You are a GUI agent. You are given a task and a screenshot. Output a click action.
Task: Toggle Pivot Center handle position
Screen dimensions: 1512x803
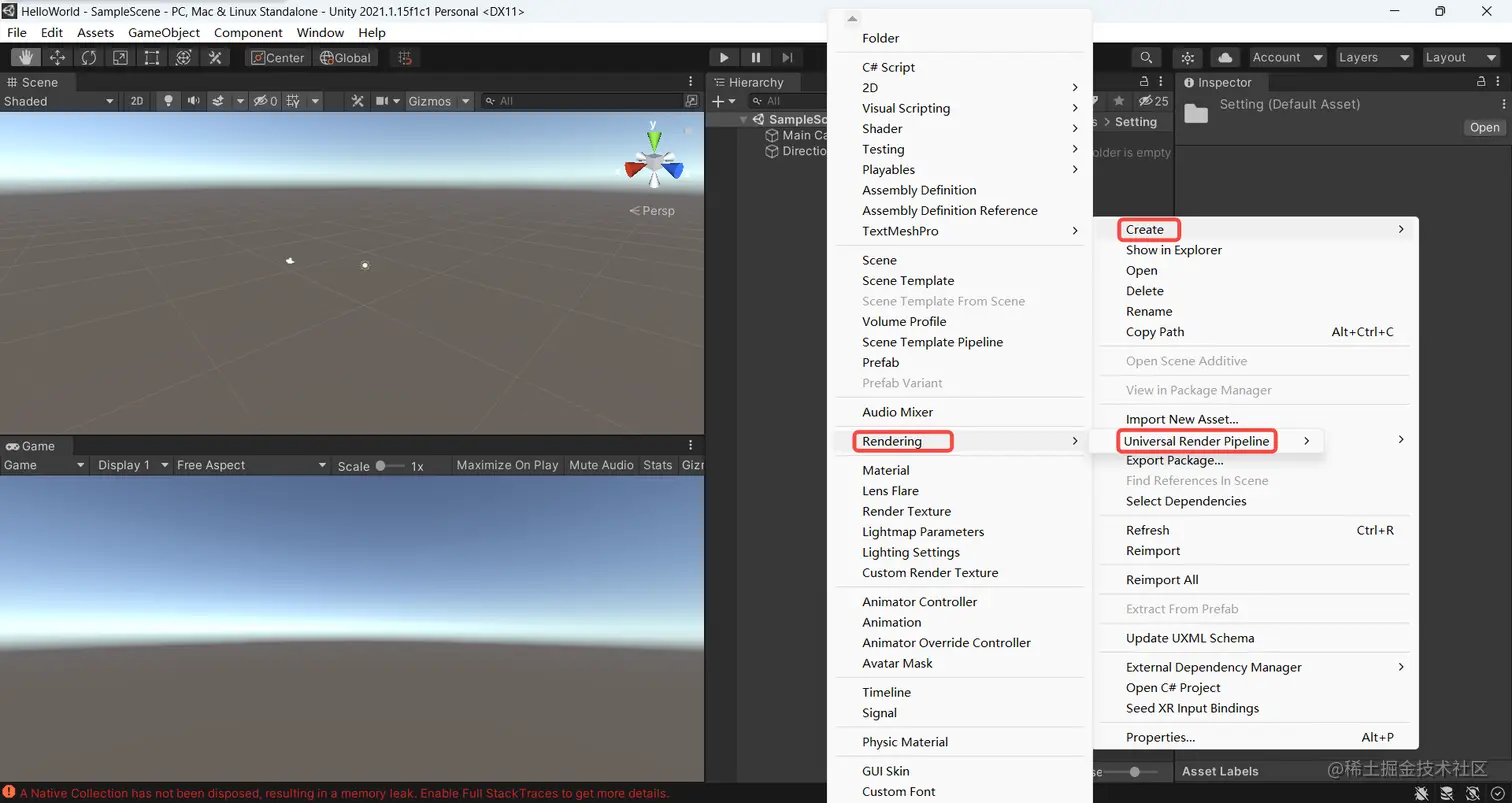click(x=276, y=57)
